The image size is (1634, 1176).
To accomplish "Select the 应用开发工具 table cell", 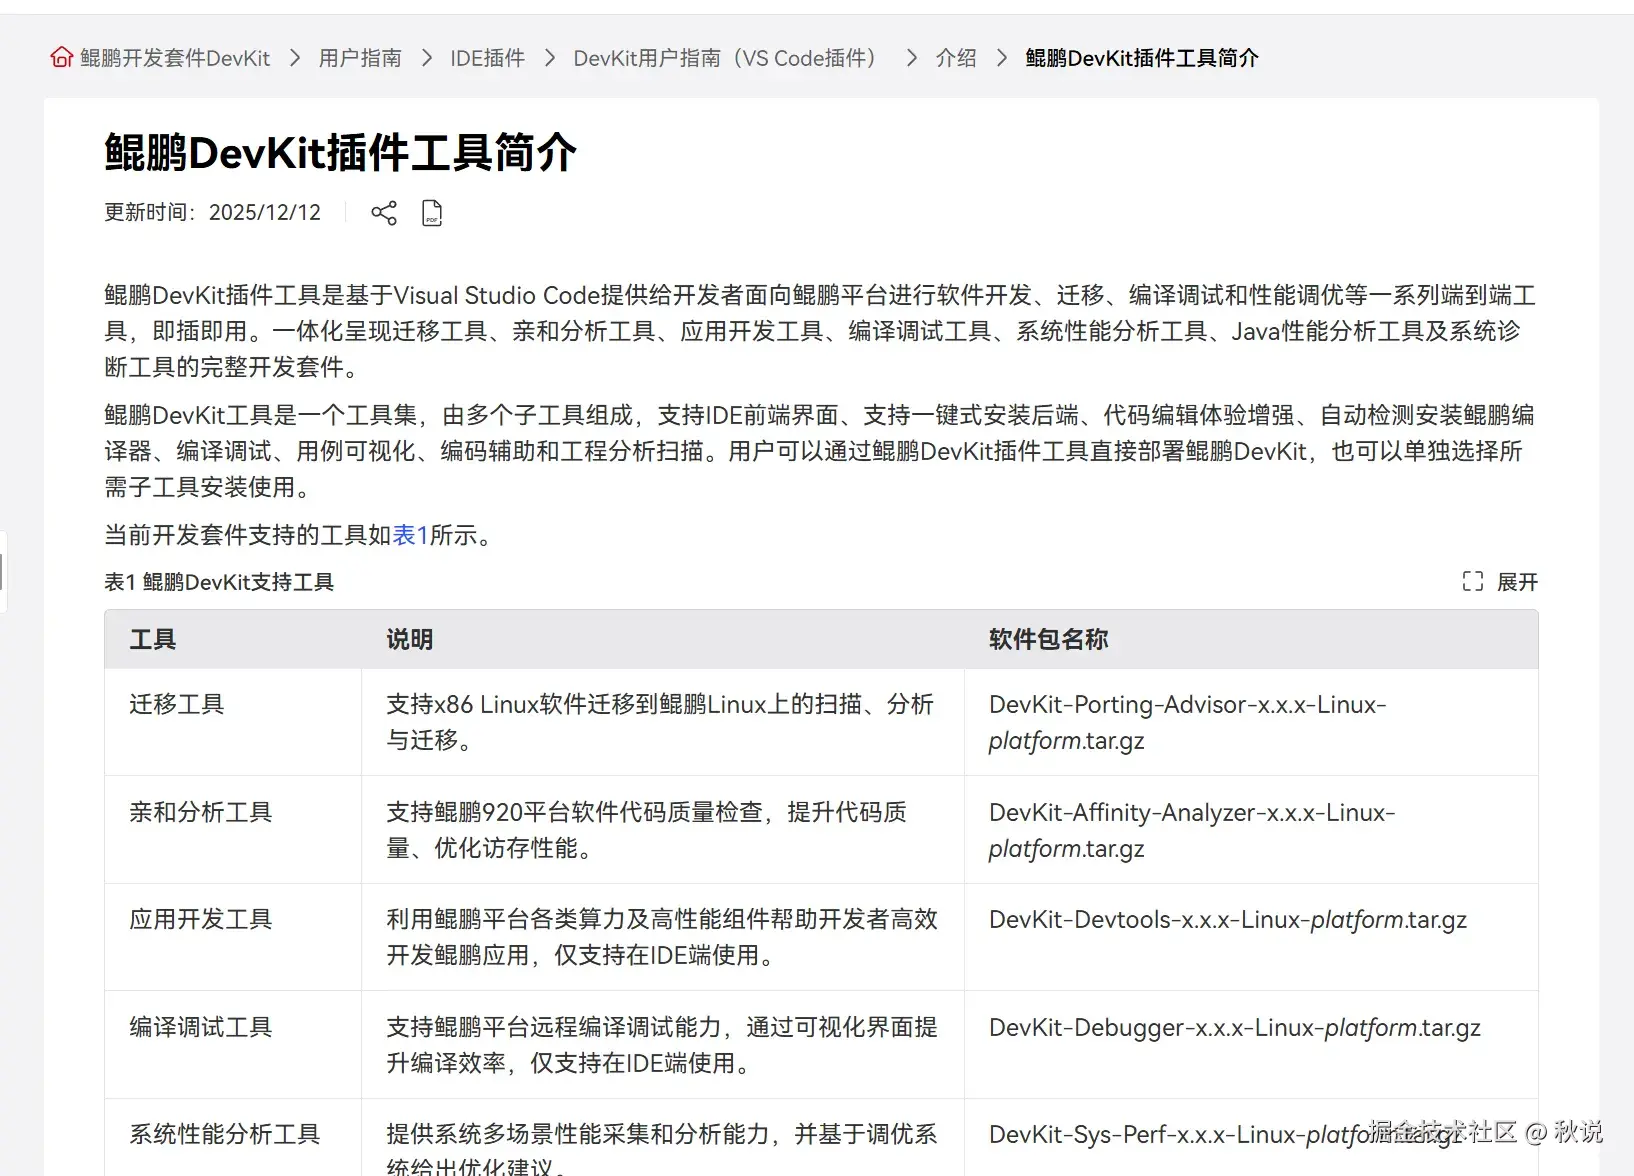I will pos(233,937).
